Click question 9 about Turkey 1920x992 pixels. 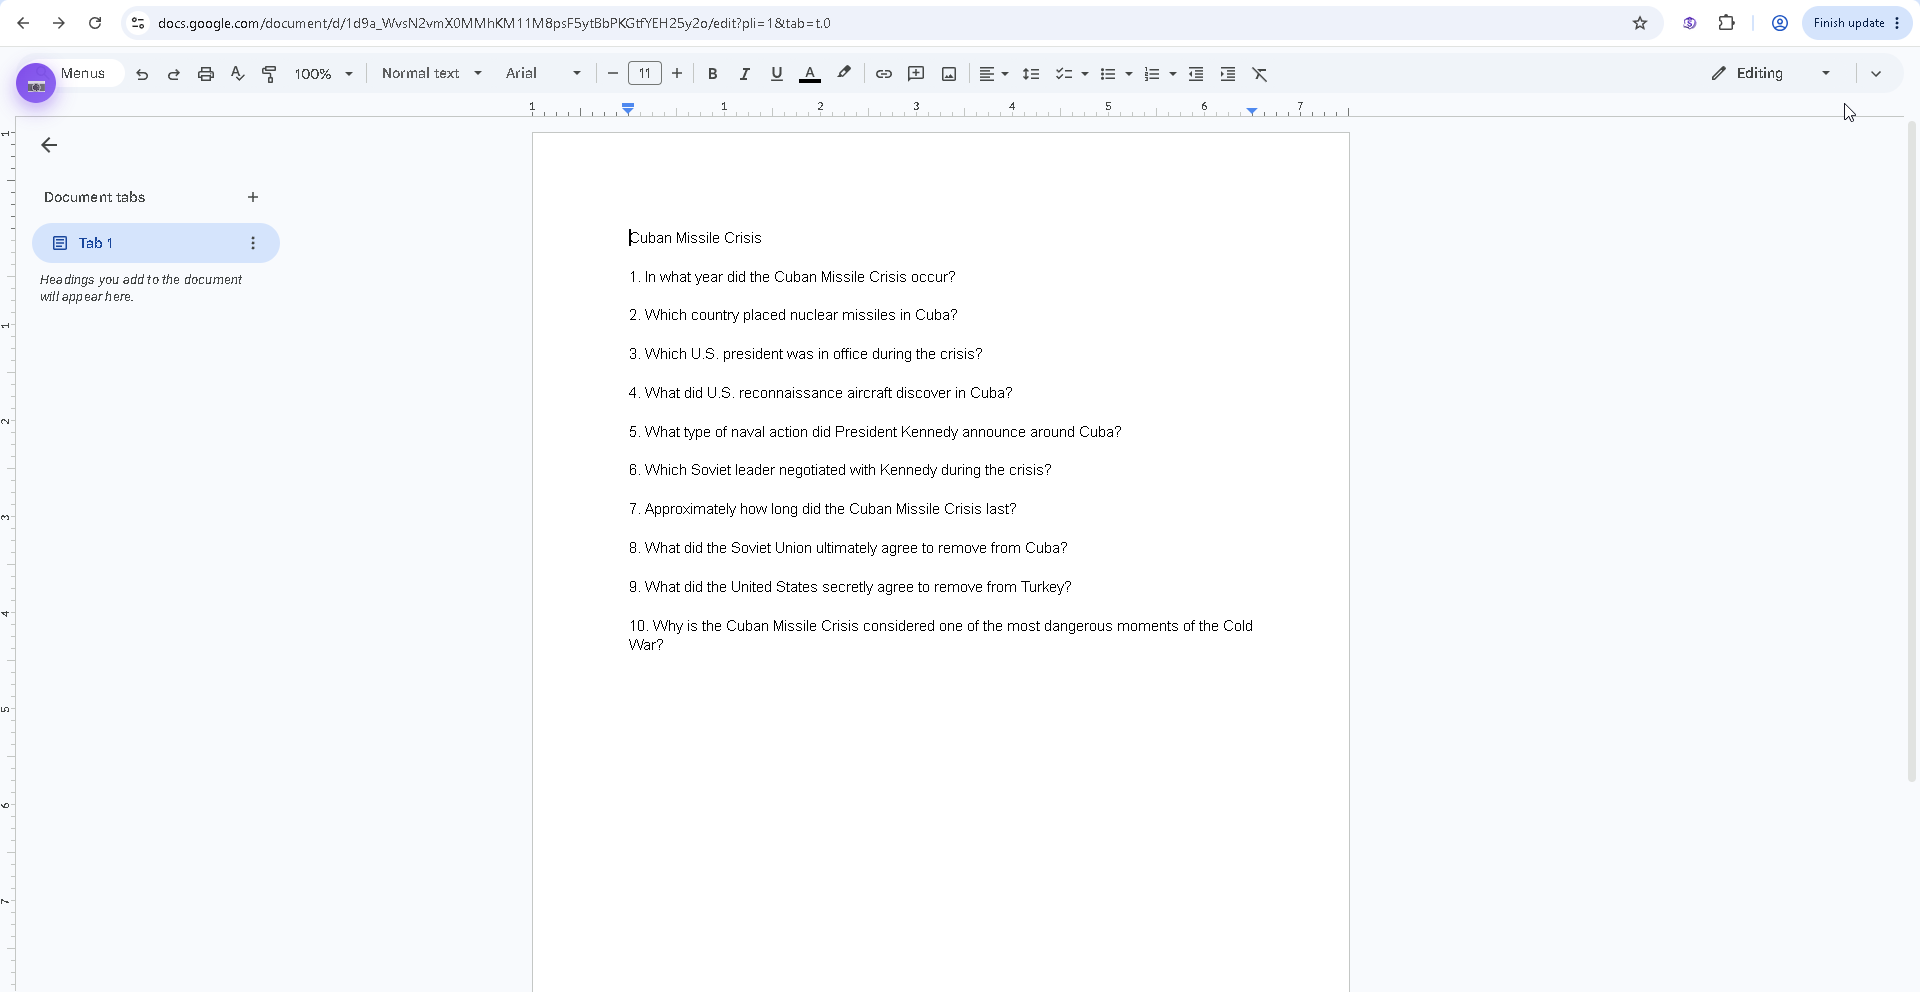pyautogui.click(x=850, y=587)
